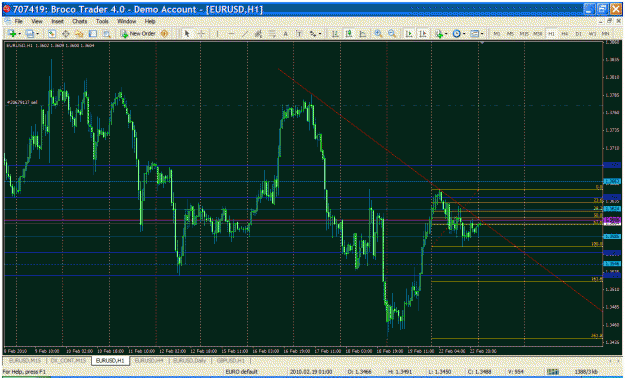Switch to M5 timeframe
The image size is (625, 378).
pos(510,34)
